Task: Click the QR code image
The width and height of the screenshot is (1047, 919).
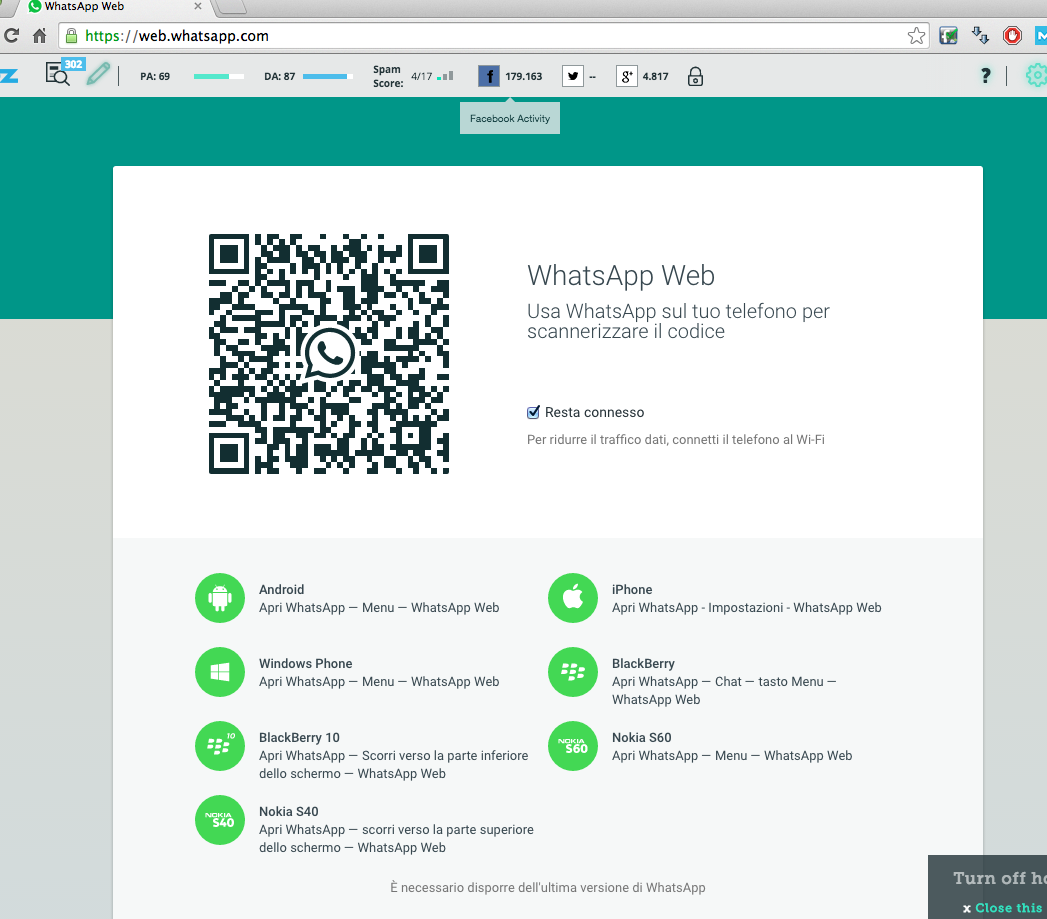Action: pos(329,354)
